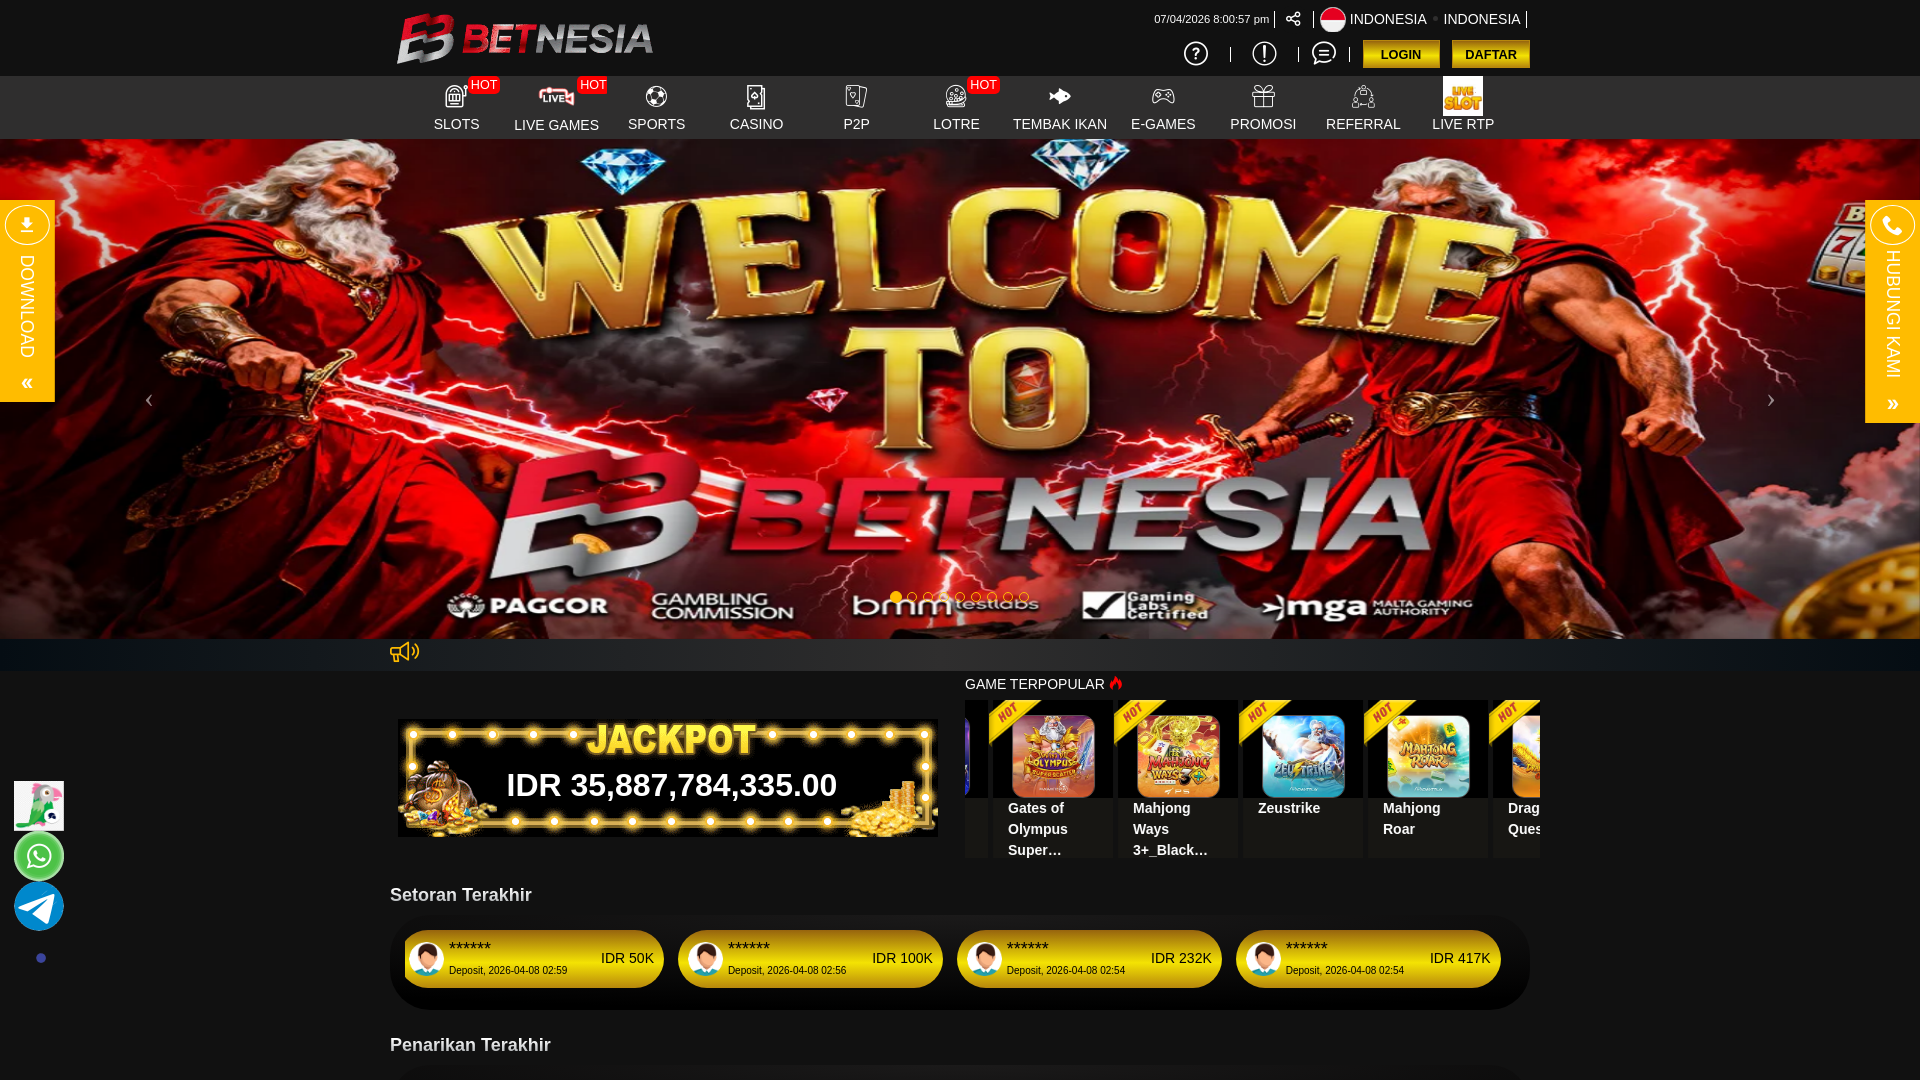1920x1080 pixels.
Task: Collapse the Download side panel
Action: click(27, 384)
